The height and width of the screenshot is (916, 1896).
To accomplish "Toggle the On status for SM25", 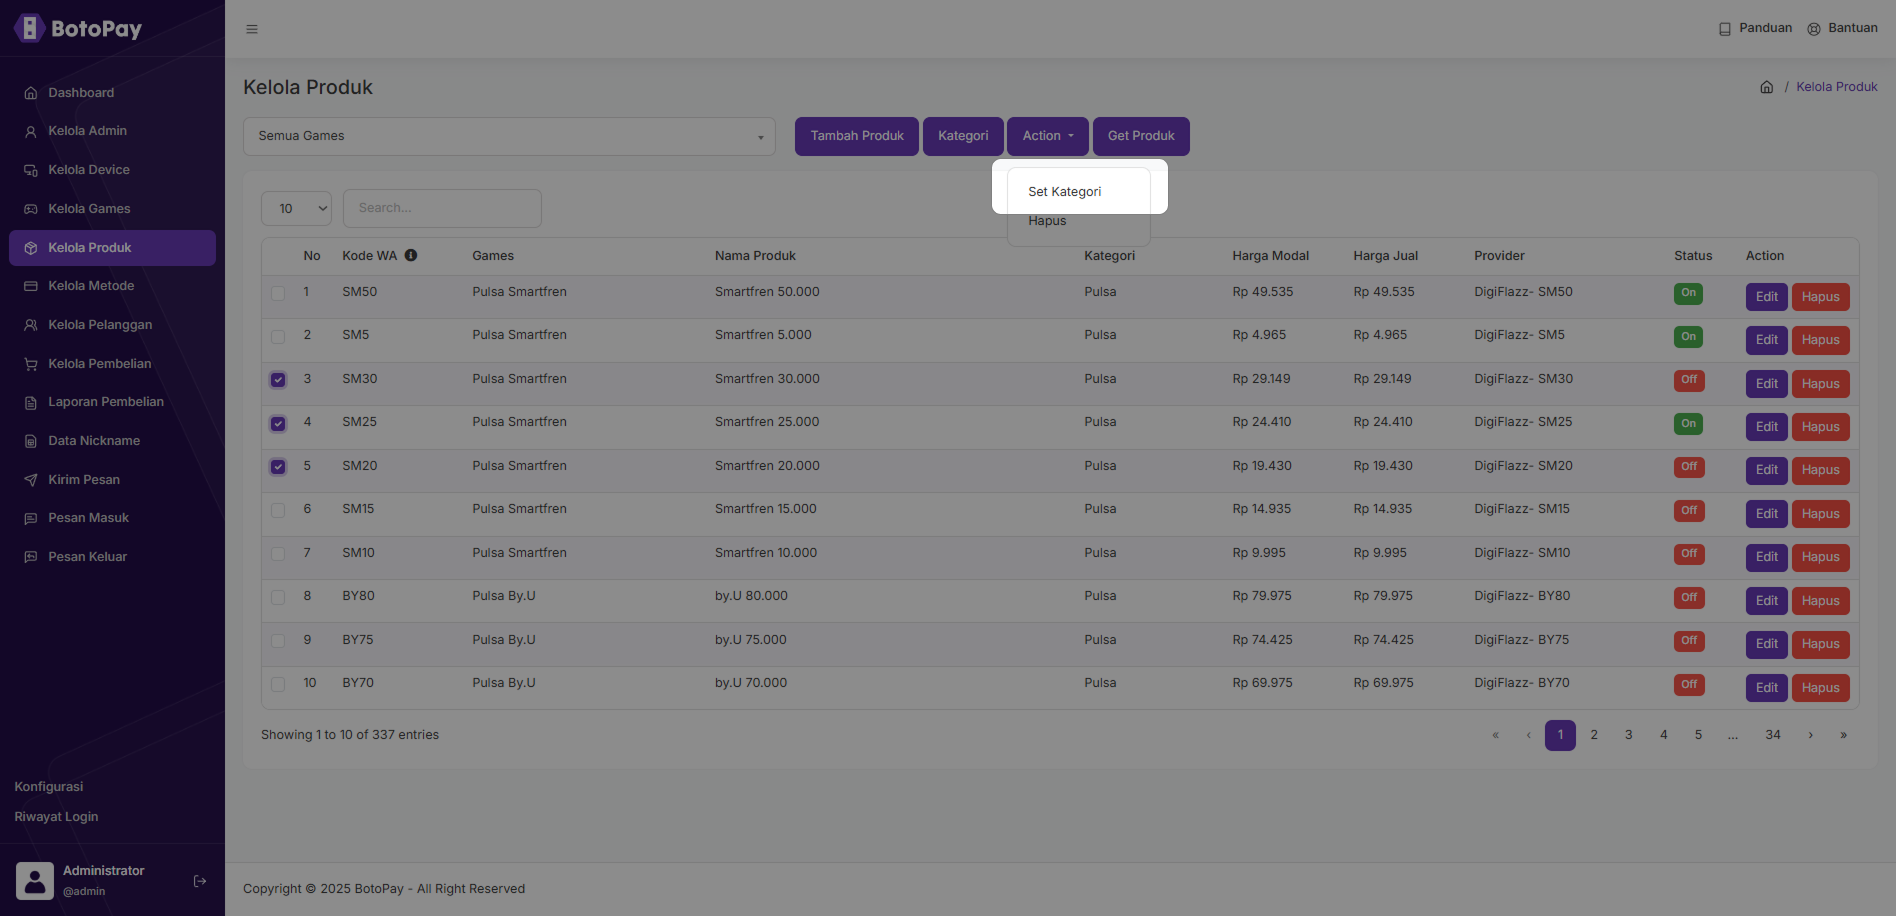I will click(x=1688, y=424).
